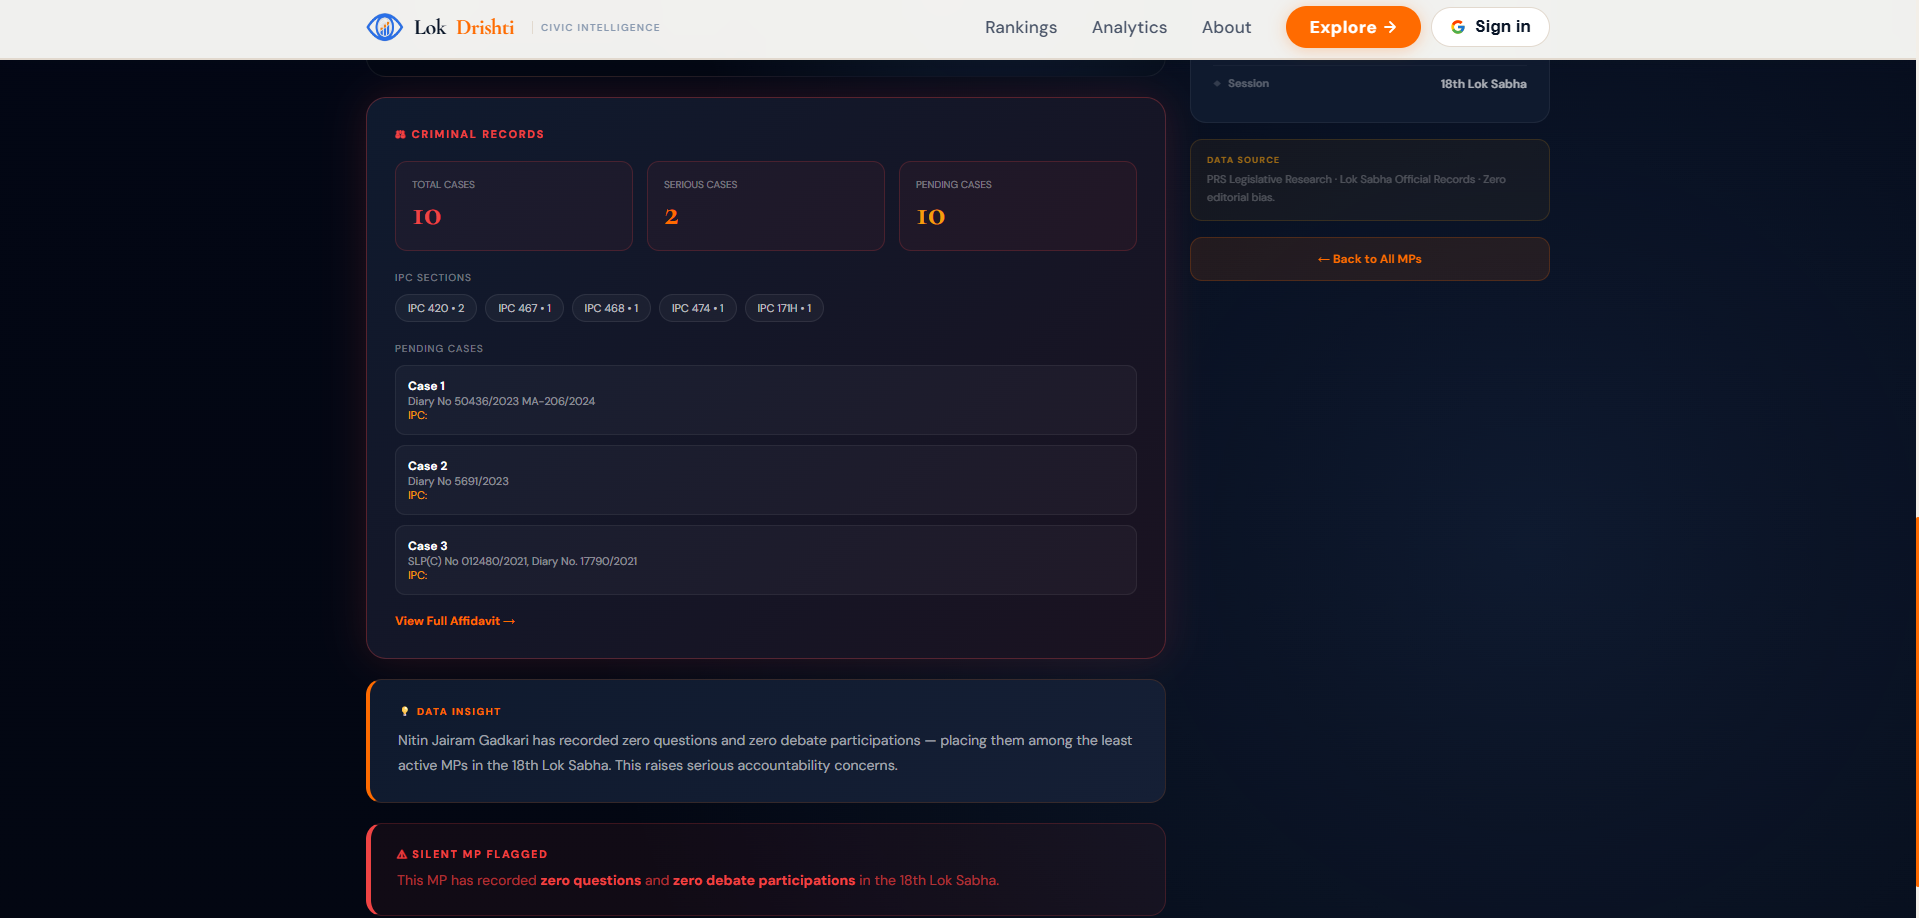Click the Google icon in Sign in button

(1458, 27)
